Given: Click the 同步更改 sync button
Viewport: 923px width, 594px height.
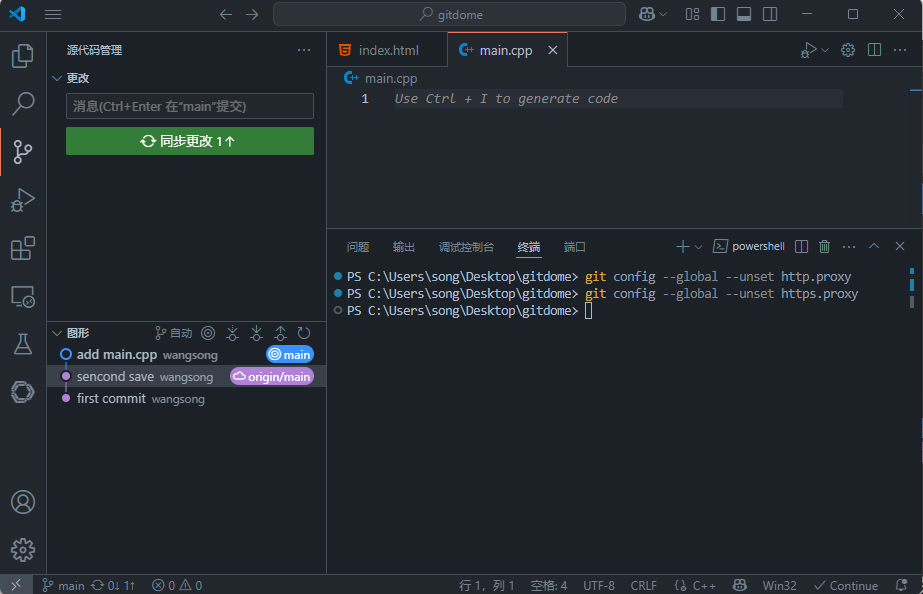Looking at the screenshot, I should pos(189,141).
